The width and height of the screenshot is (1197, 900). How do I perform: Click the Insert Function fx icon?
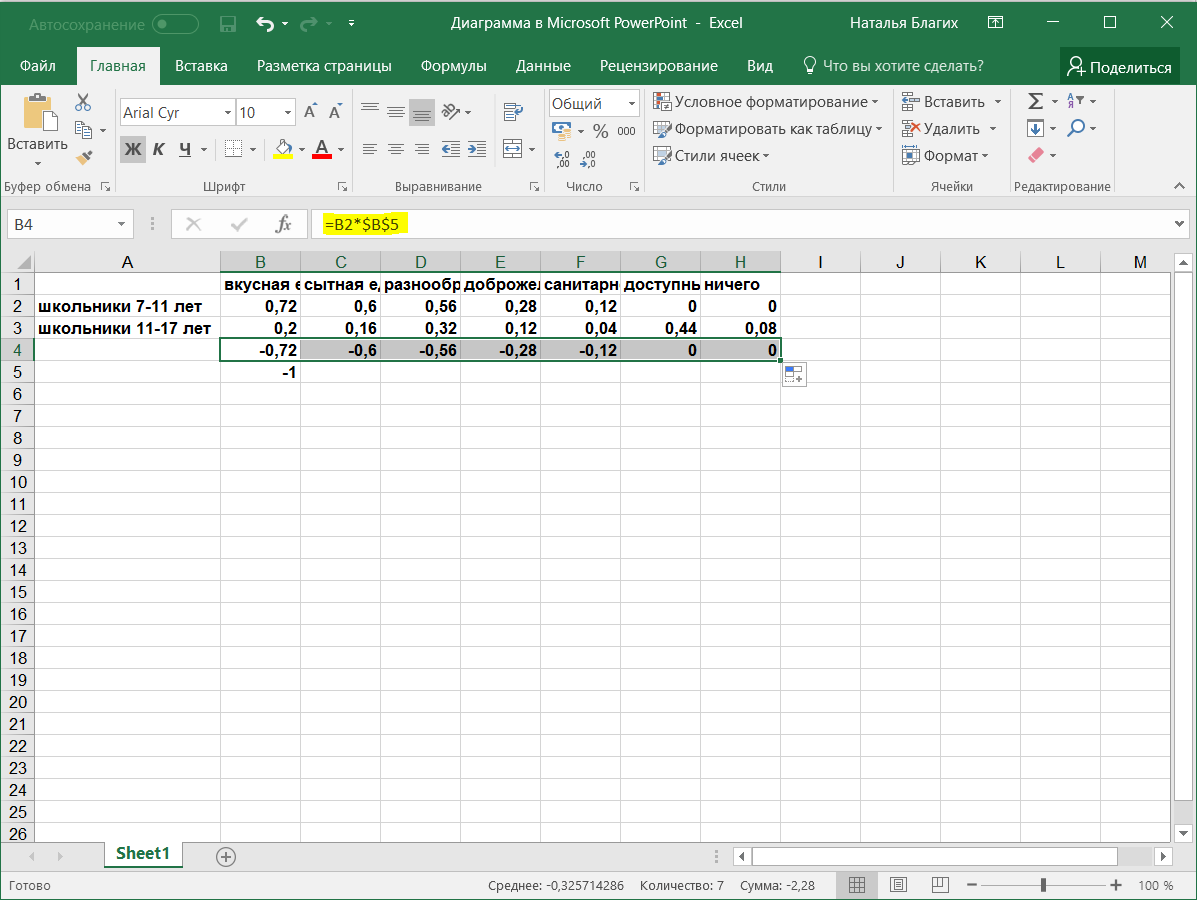tap(283, 225)
